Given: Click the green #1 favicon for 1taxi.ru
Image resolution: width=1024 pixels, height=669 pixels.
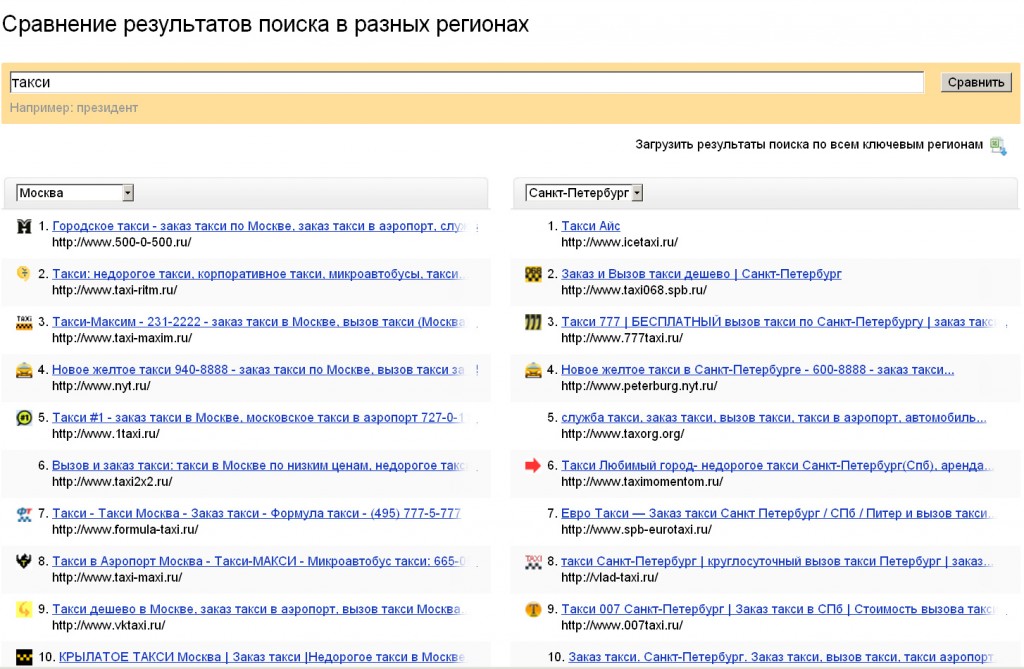Looking at the screenshot, I should pos(24,417).
